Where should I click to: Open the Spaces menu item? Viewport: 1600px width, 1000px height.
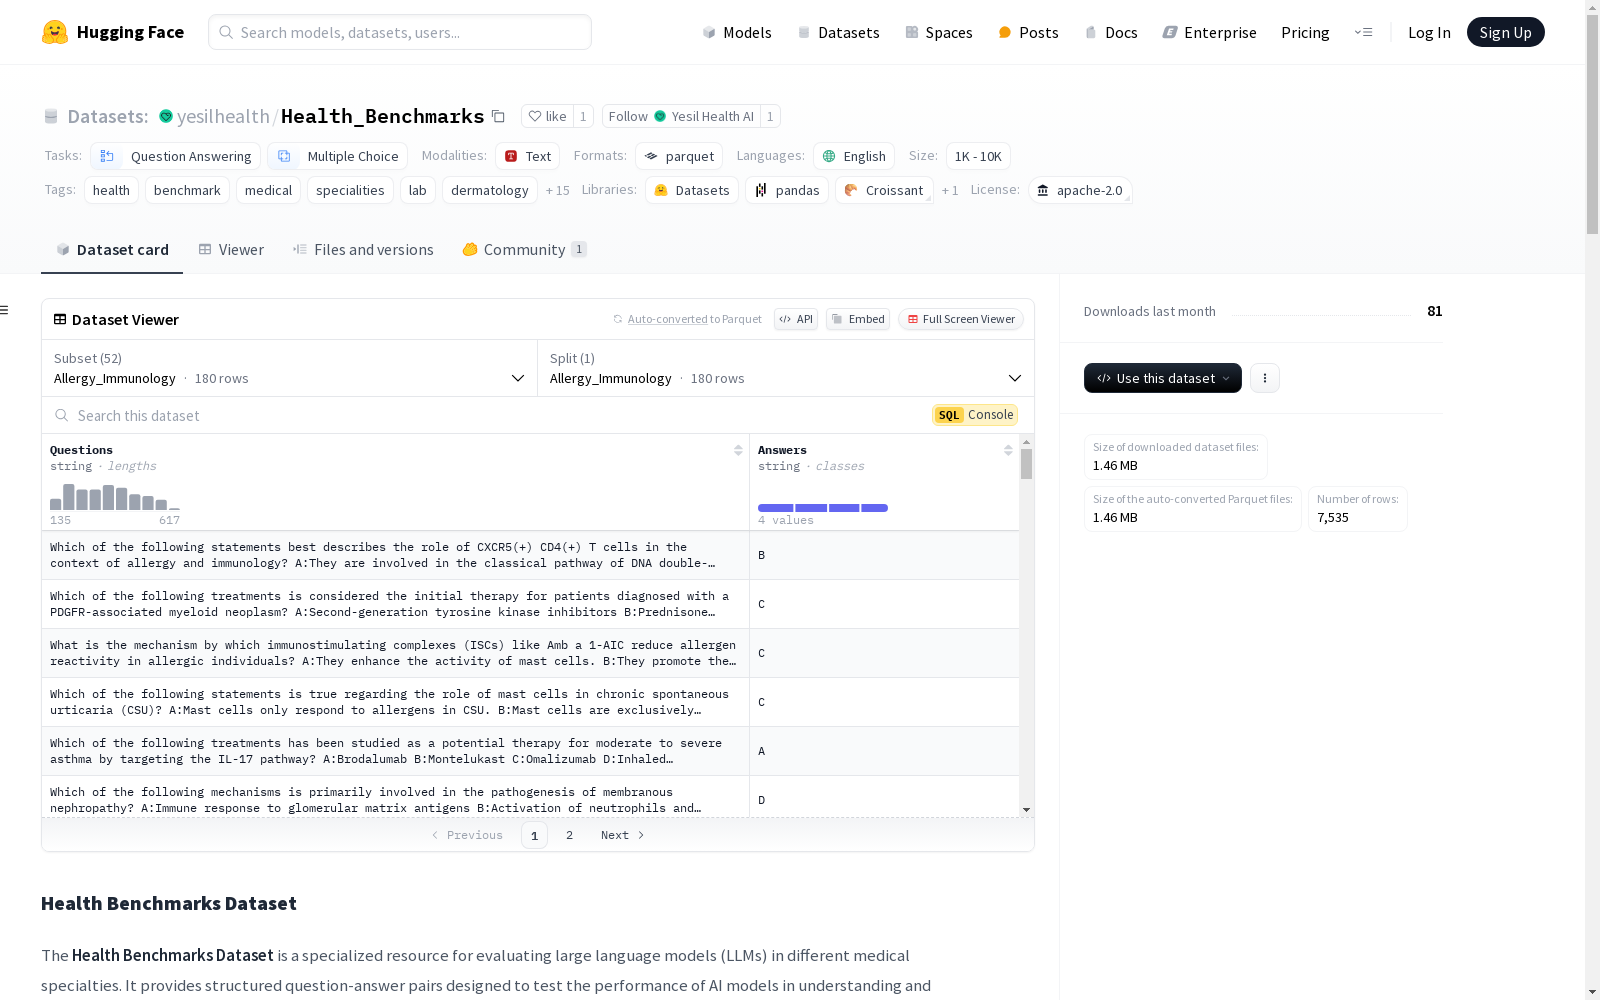939,32
